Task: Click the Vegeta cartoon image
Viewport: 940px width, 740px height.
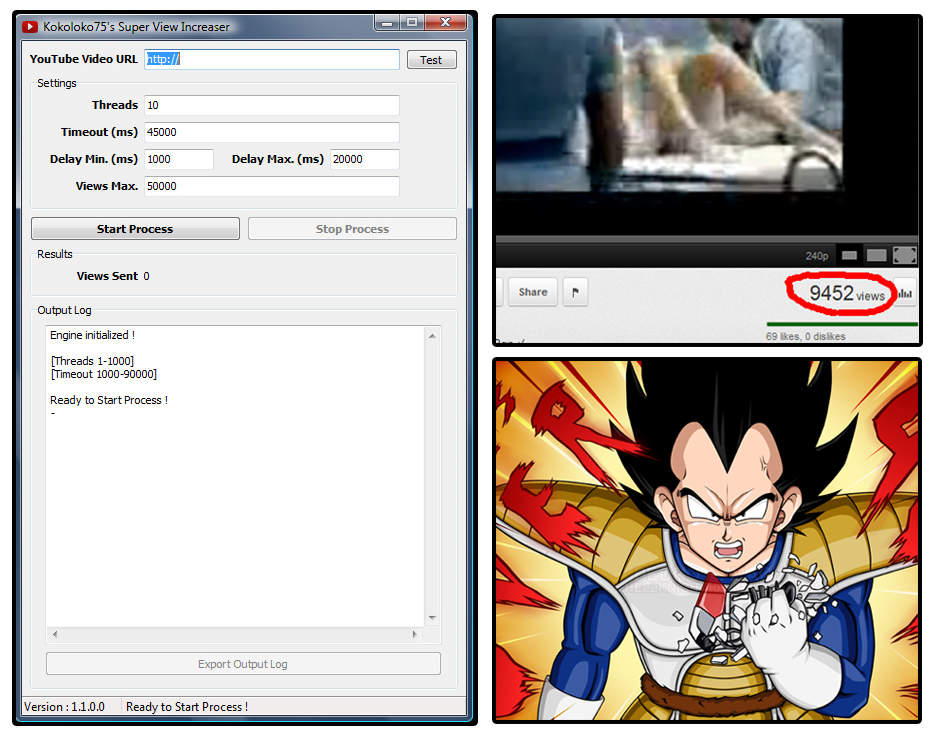Action: (x=707, y=540)
